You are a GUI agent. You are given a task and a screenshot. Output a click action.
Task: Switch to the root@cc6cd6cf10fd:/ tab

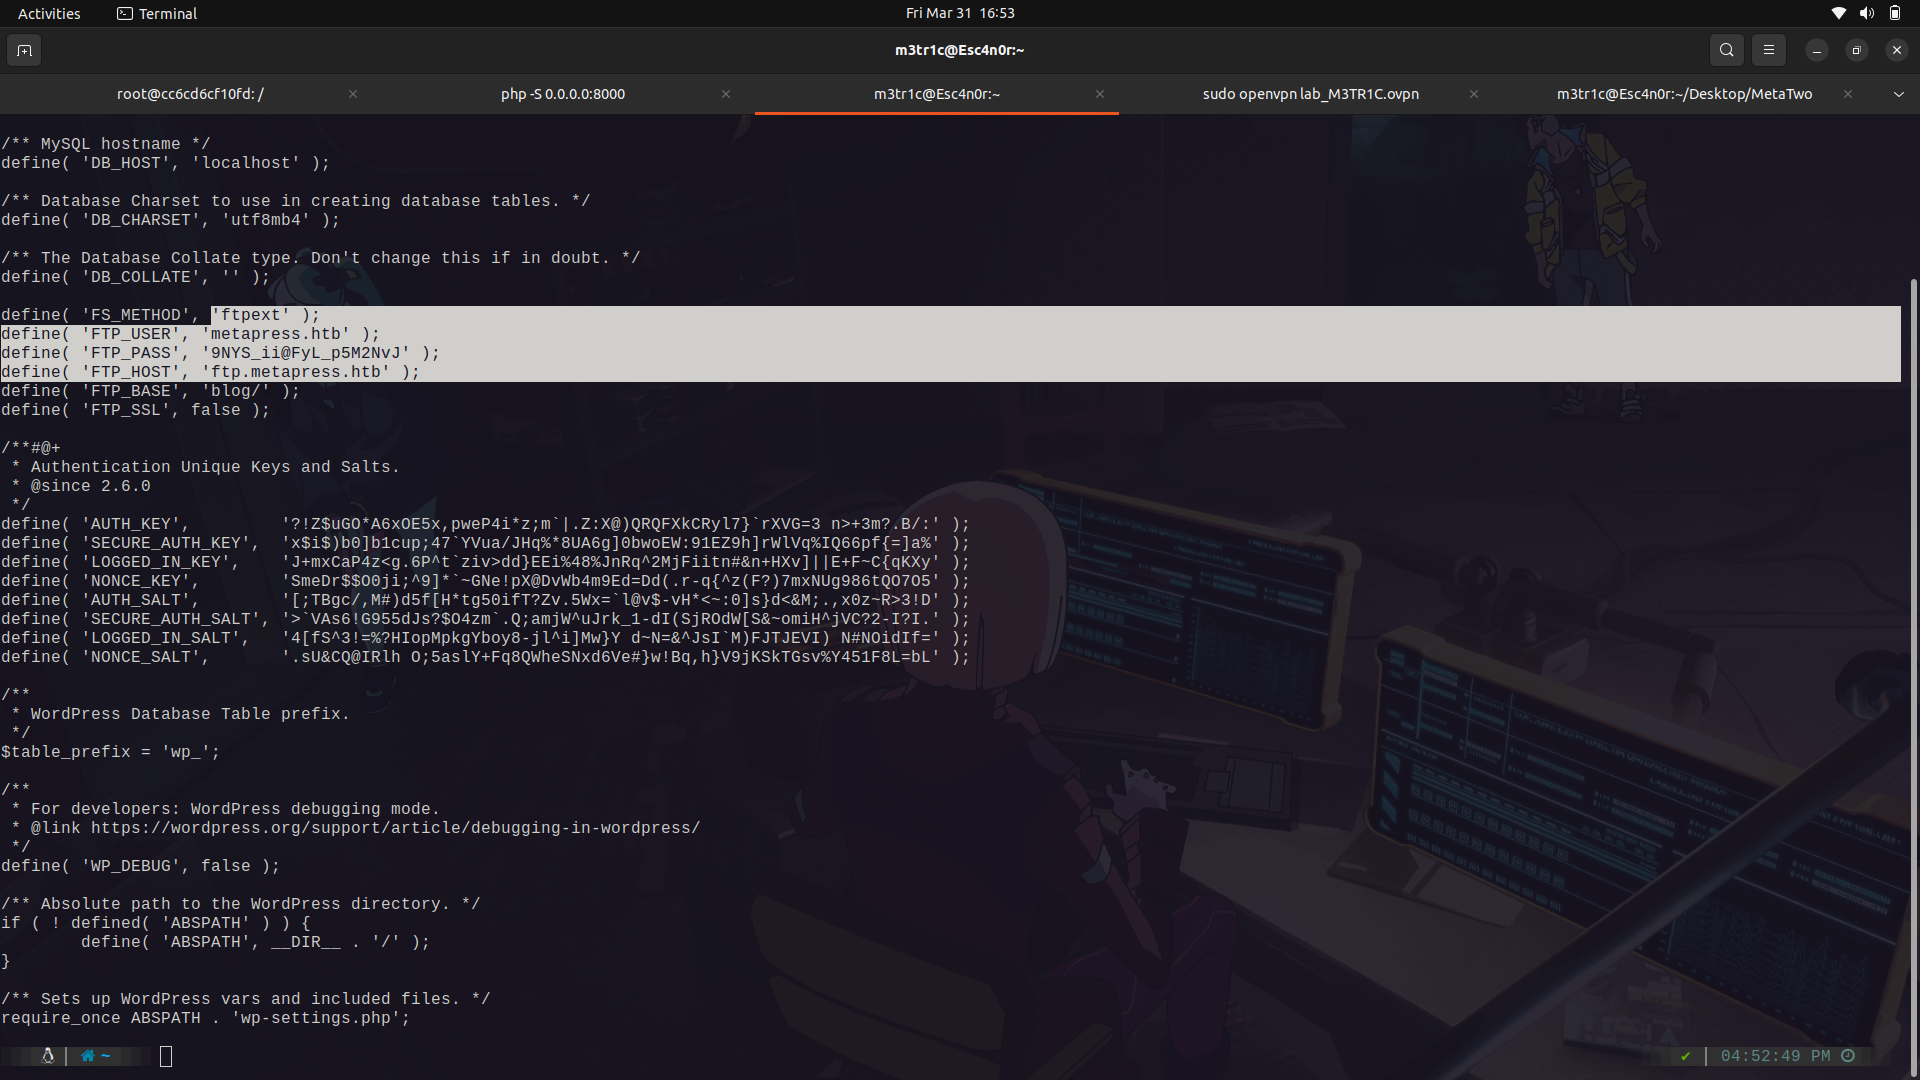coord(189,94)
